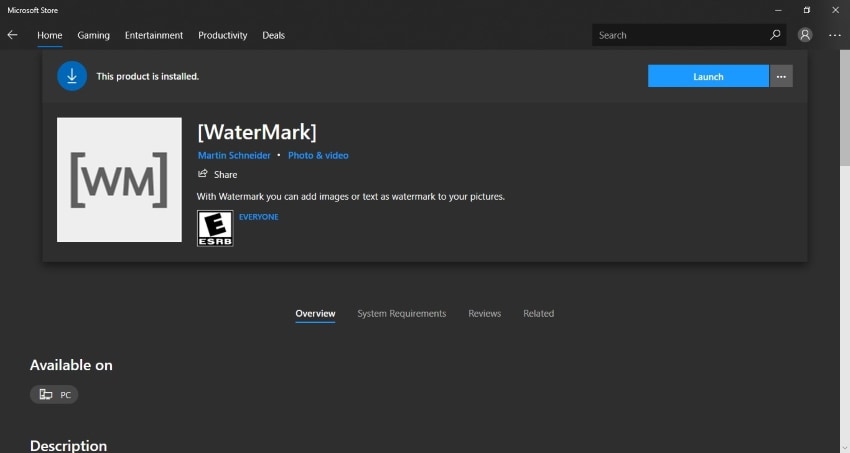Open more options next to Launch
This screenshot has height=453, width=850.
(x=781, y=76)
